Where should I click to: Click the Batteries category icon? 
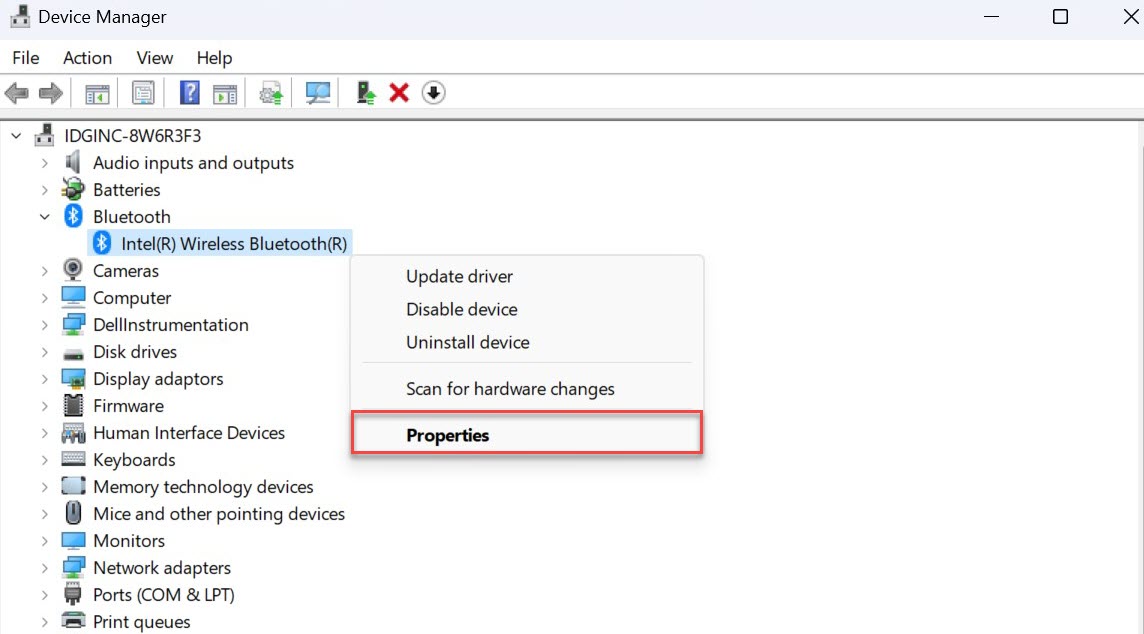(73, 189)
